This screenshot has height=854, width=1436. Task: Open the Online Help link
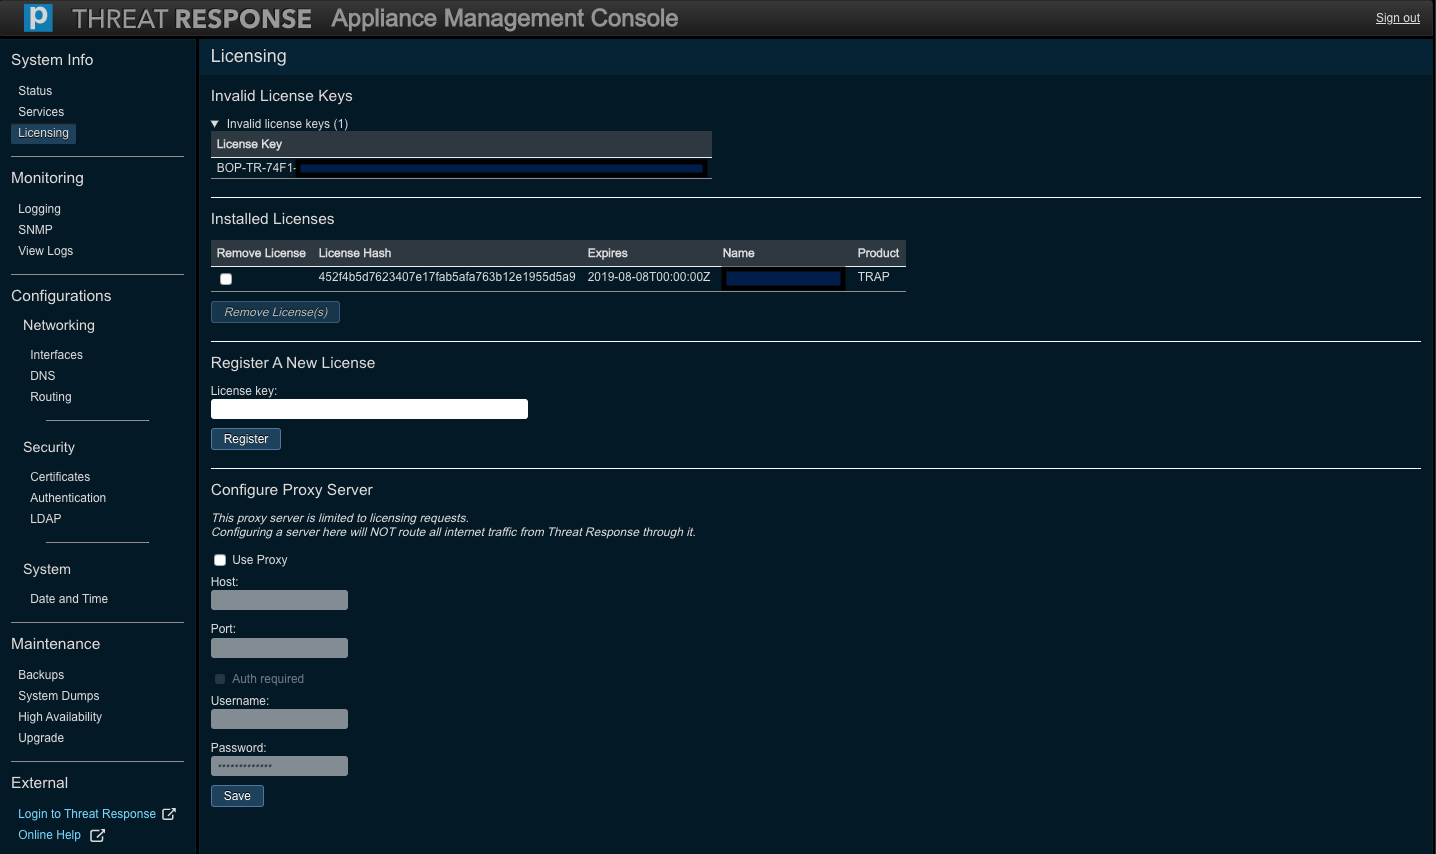(49, 835)
